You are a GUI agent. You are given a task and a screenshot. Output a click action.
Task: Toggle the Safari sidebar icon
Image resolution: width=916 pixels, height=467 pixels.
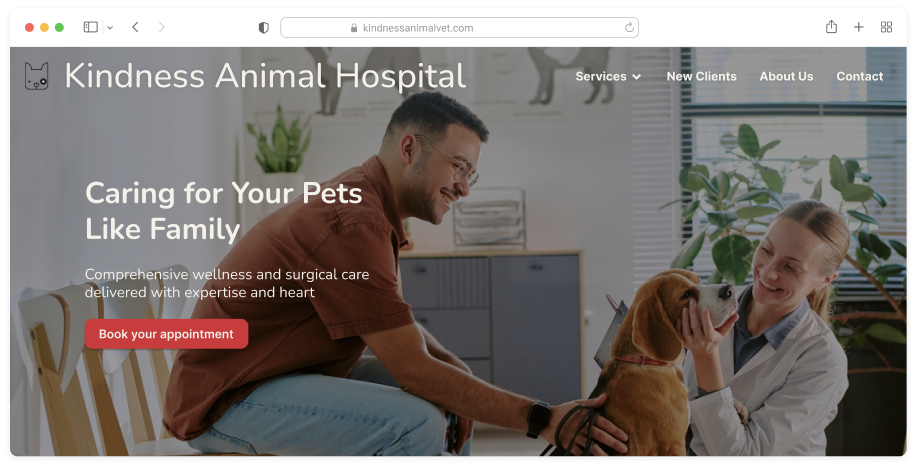pos(91,27)
